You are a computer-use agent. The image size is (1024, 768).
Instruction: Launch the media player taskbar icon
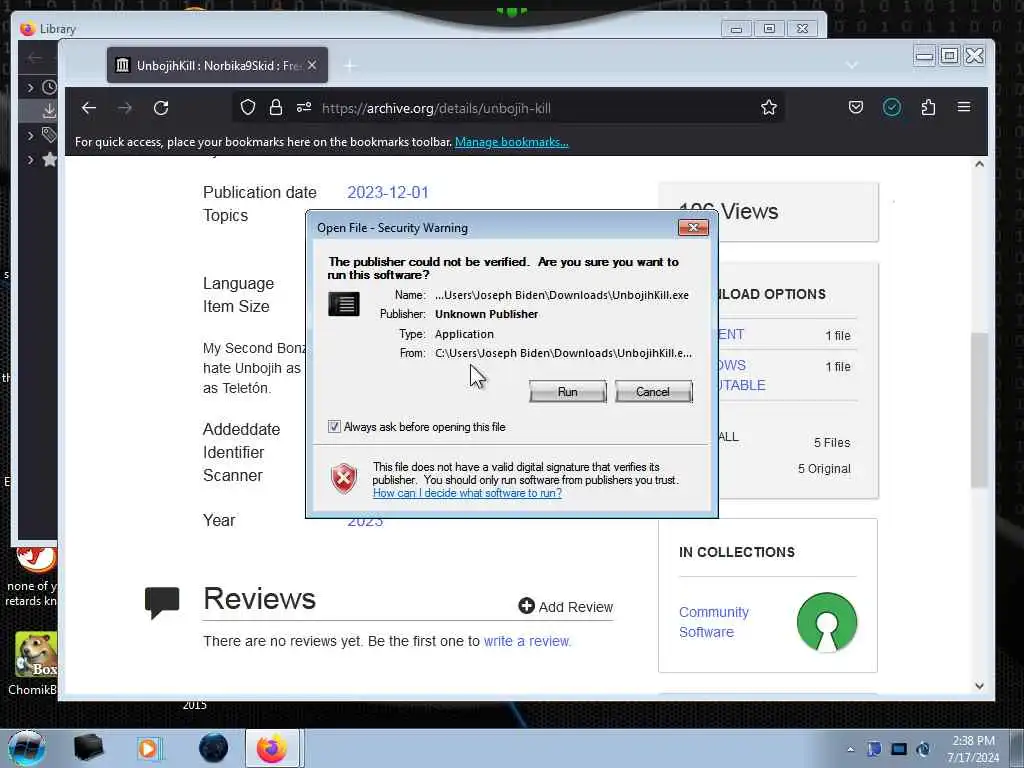pyautogui.click(x=149, y=748)
